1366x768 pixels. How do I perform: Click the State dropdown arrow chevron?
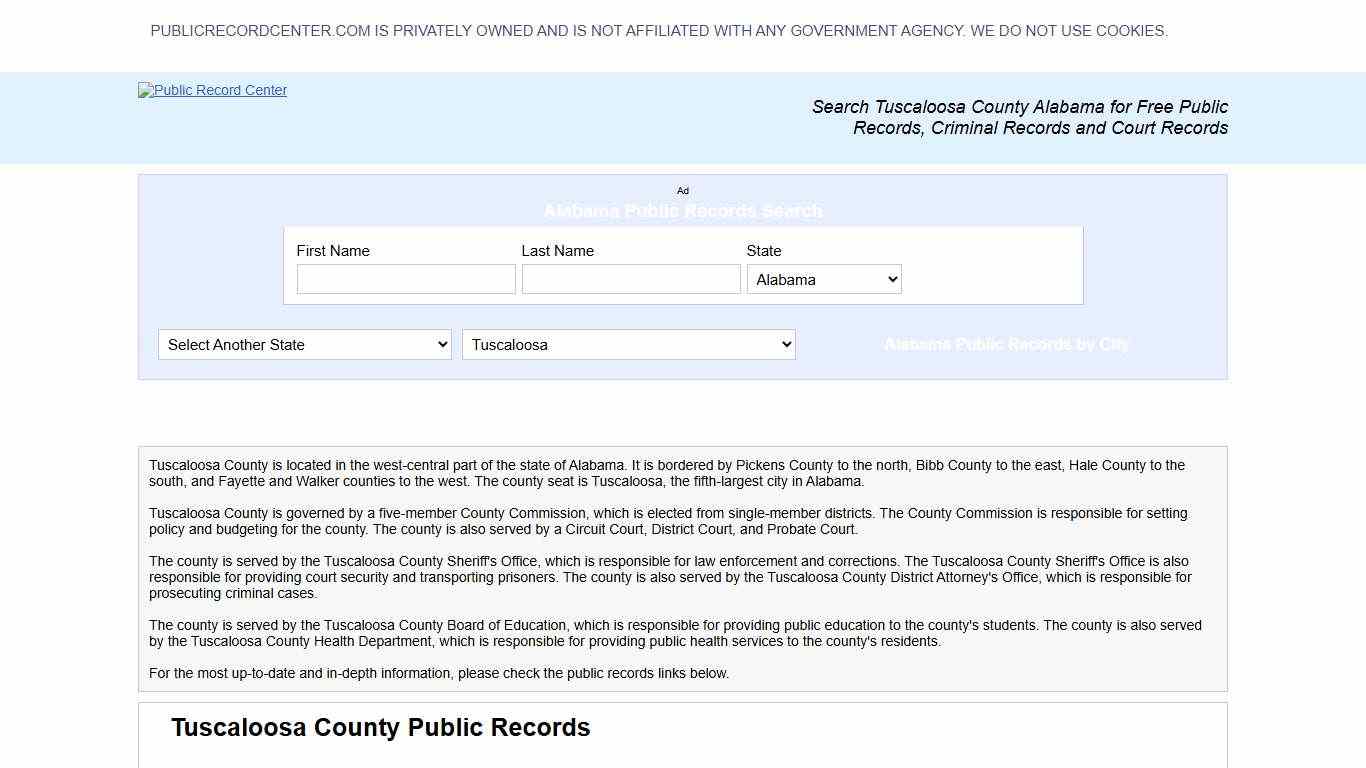pyautogui.click(x=893, y=279)
